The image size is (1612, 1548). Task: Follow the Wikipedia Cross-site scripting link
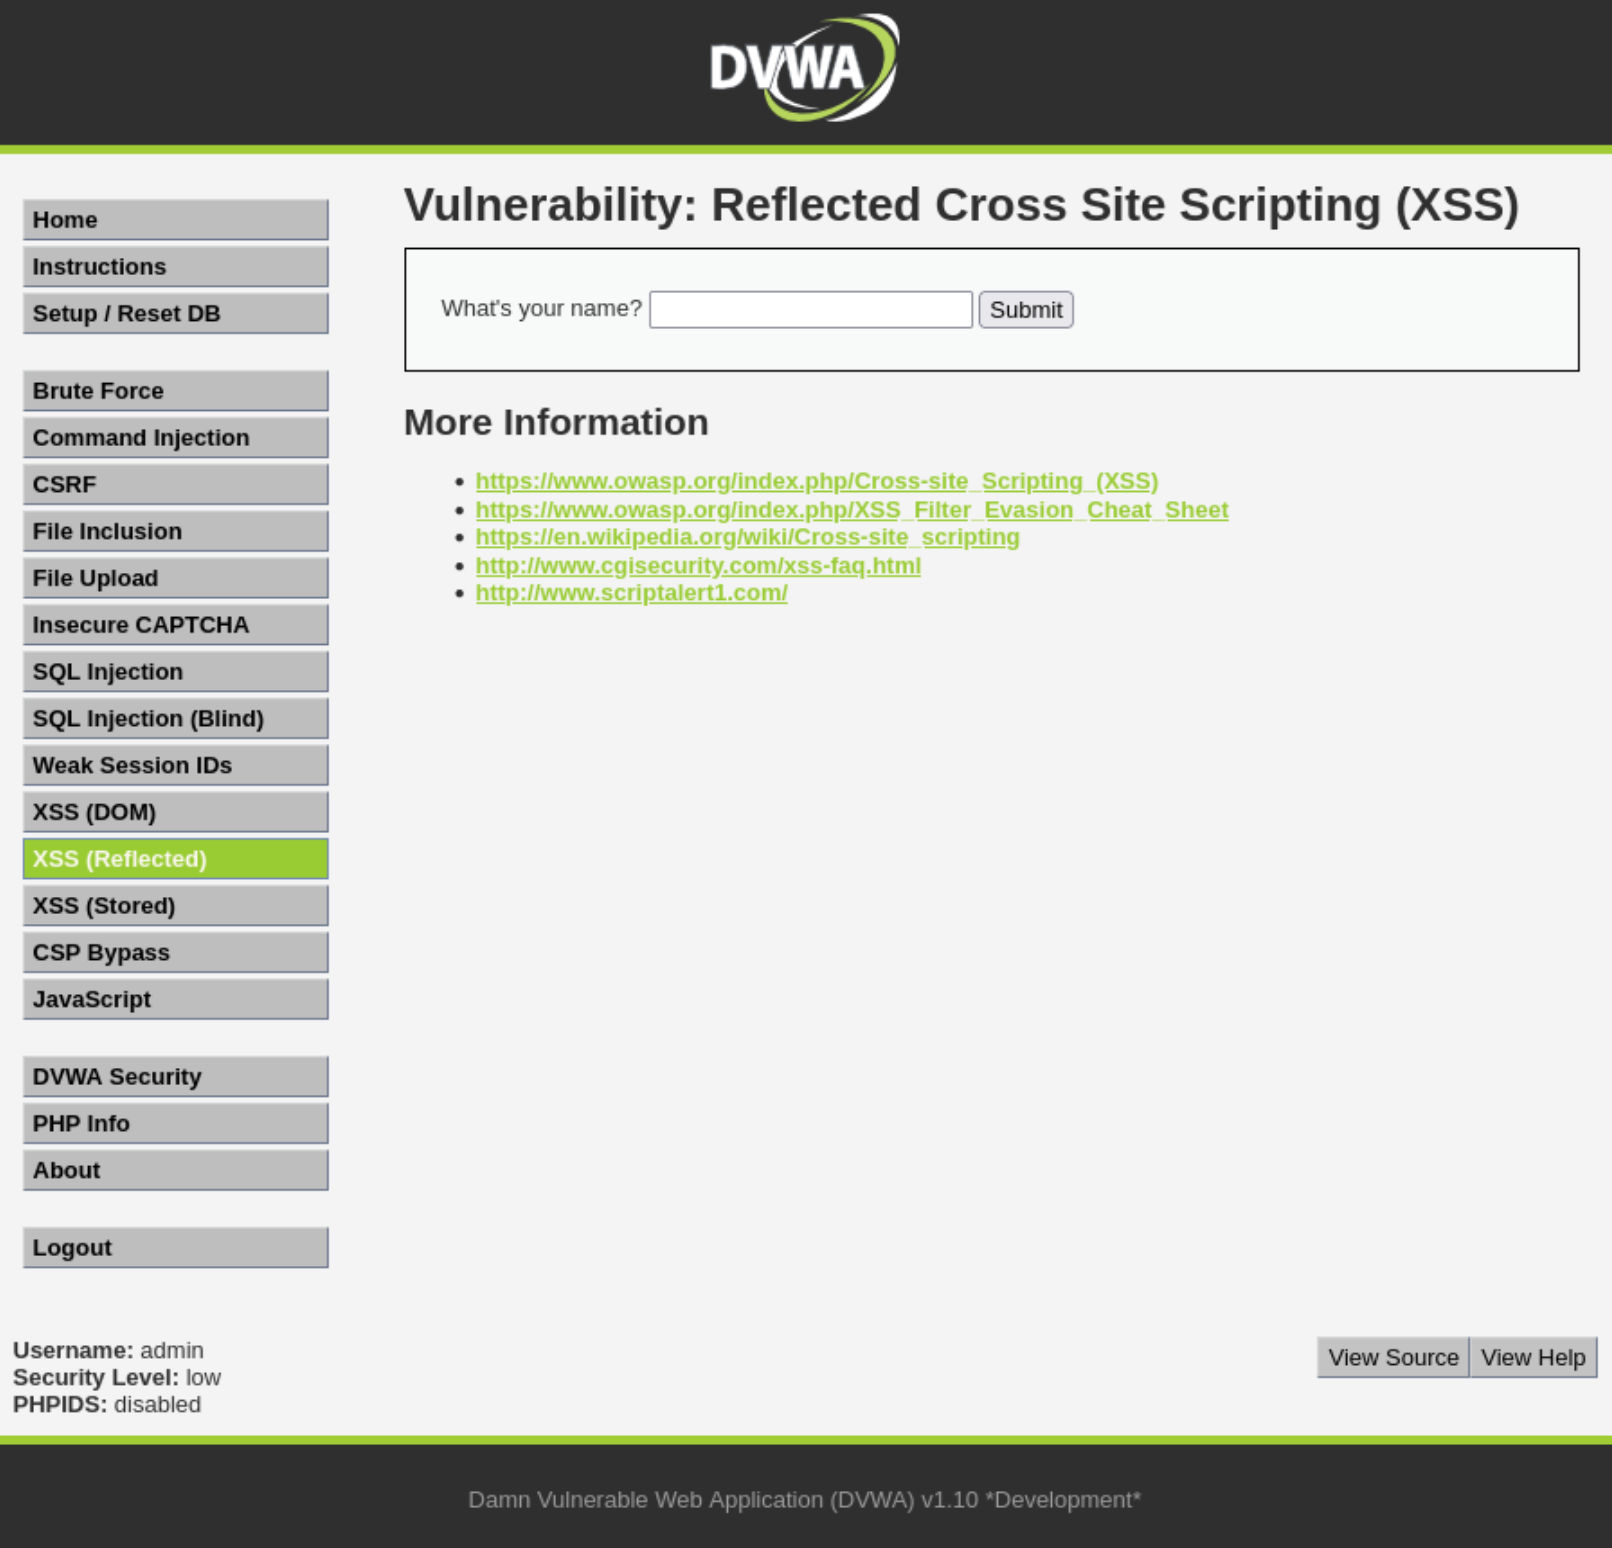click(748, 537)
